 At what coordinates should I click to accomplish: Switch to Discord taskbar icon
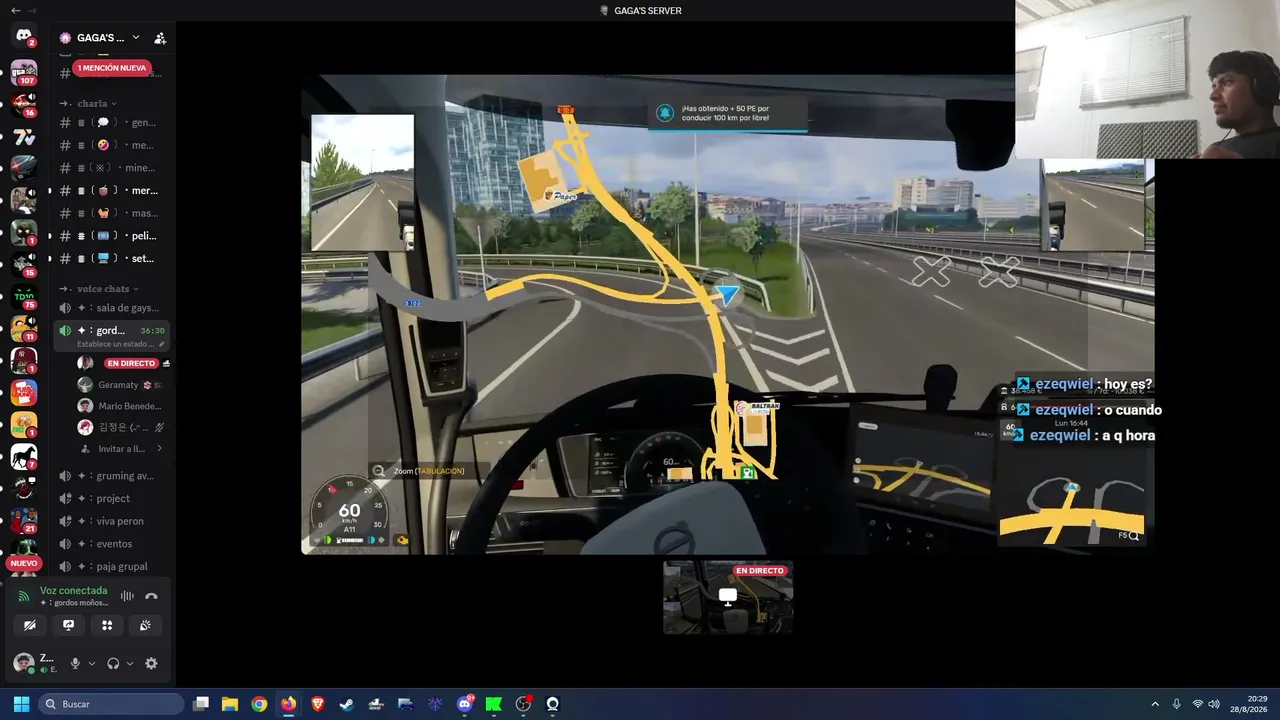465,704
